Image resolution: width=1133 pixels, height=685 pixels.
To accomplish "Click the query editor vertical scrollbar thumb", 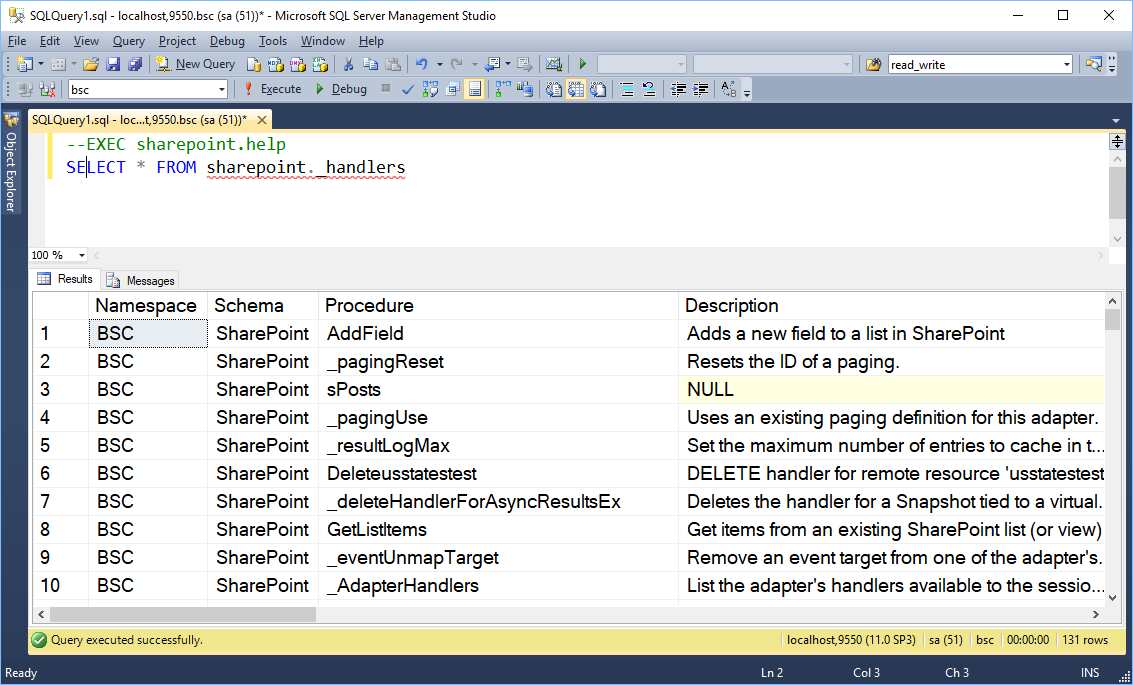I will pos(1117,191).
